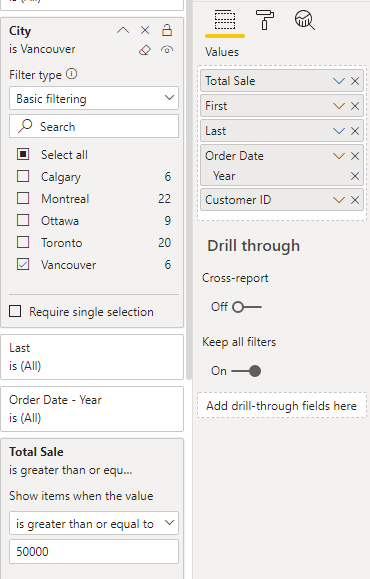The height and width of the screenshot is (579, 370).
Task: Click the 'Montreal' city label
Action: (65, 199)
